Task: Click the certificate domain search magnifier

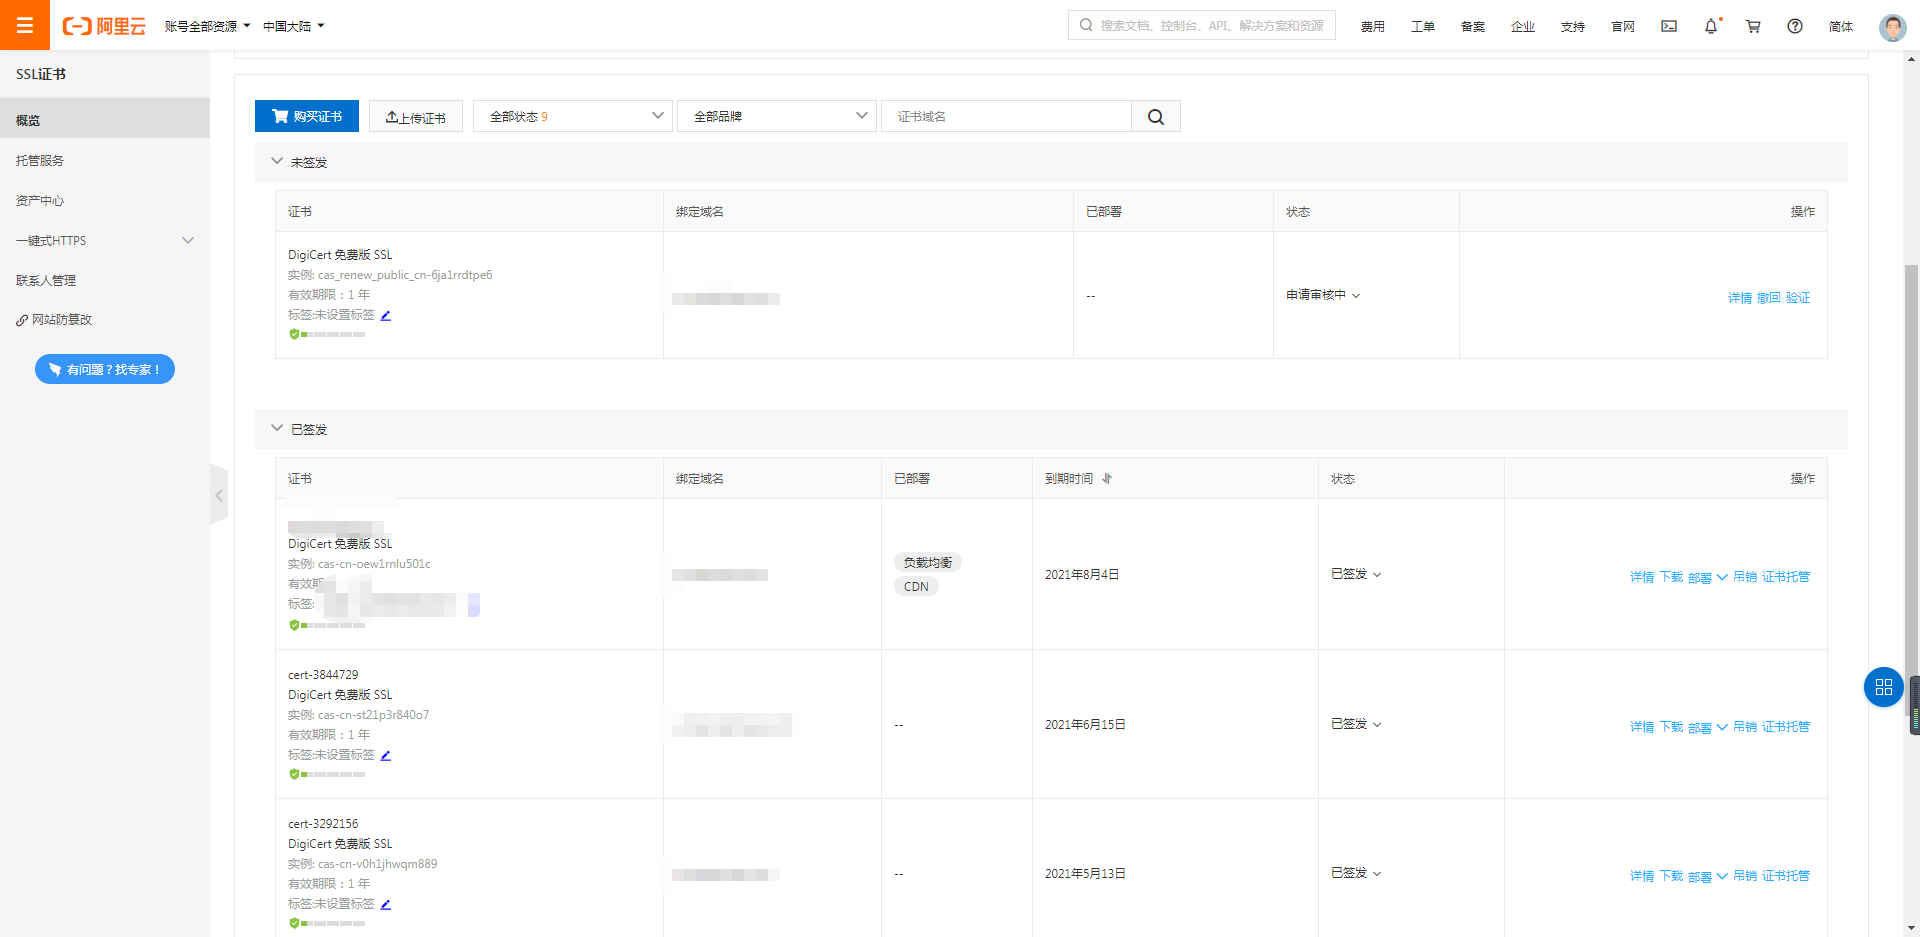Action: pos(1156,117)
